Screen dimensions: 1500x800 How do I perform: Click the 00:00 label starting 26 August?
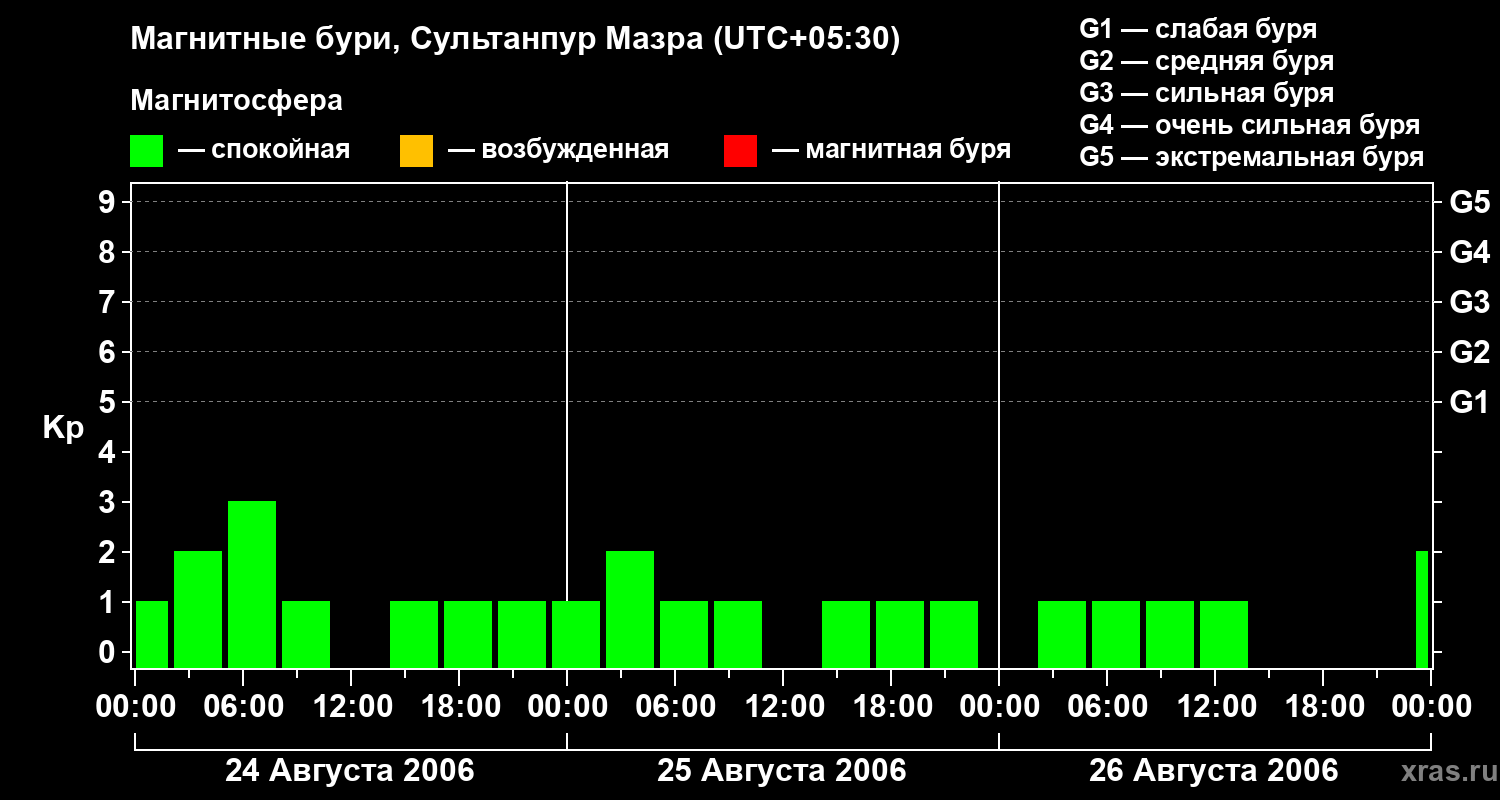999,707
